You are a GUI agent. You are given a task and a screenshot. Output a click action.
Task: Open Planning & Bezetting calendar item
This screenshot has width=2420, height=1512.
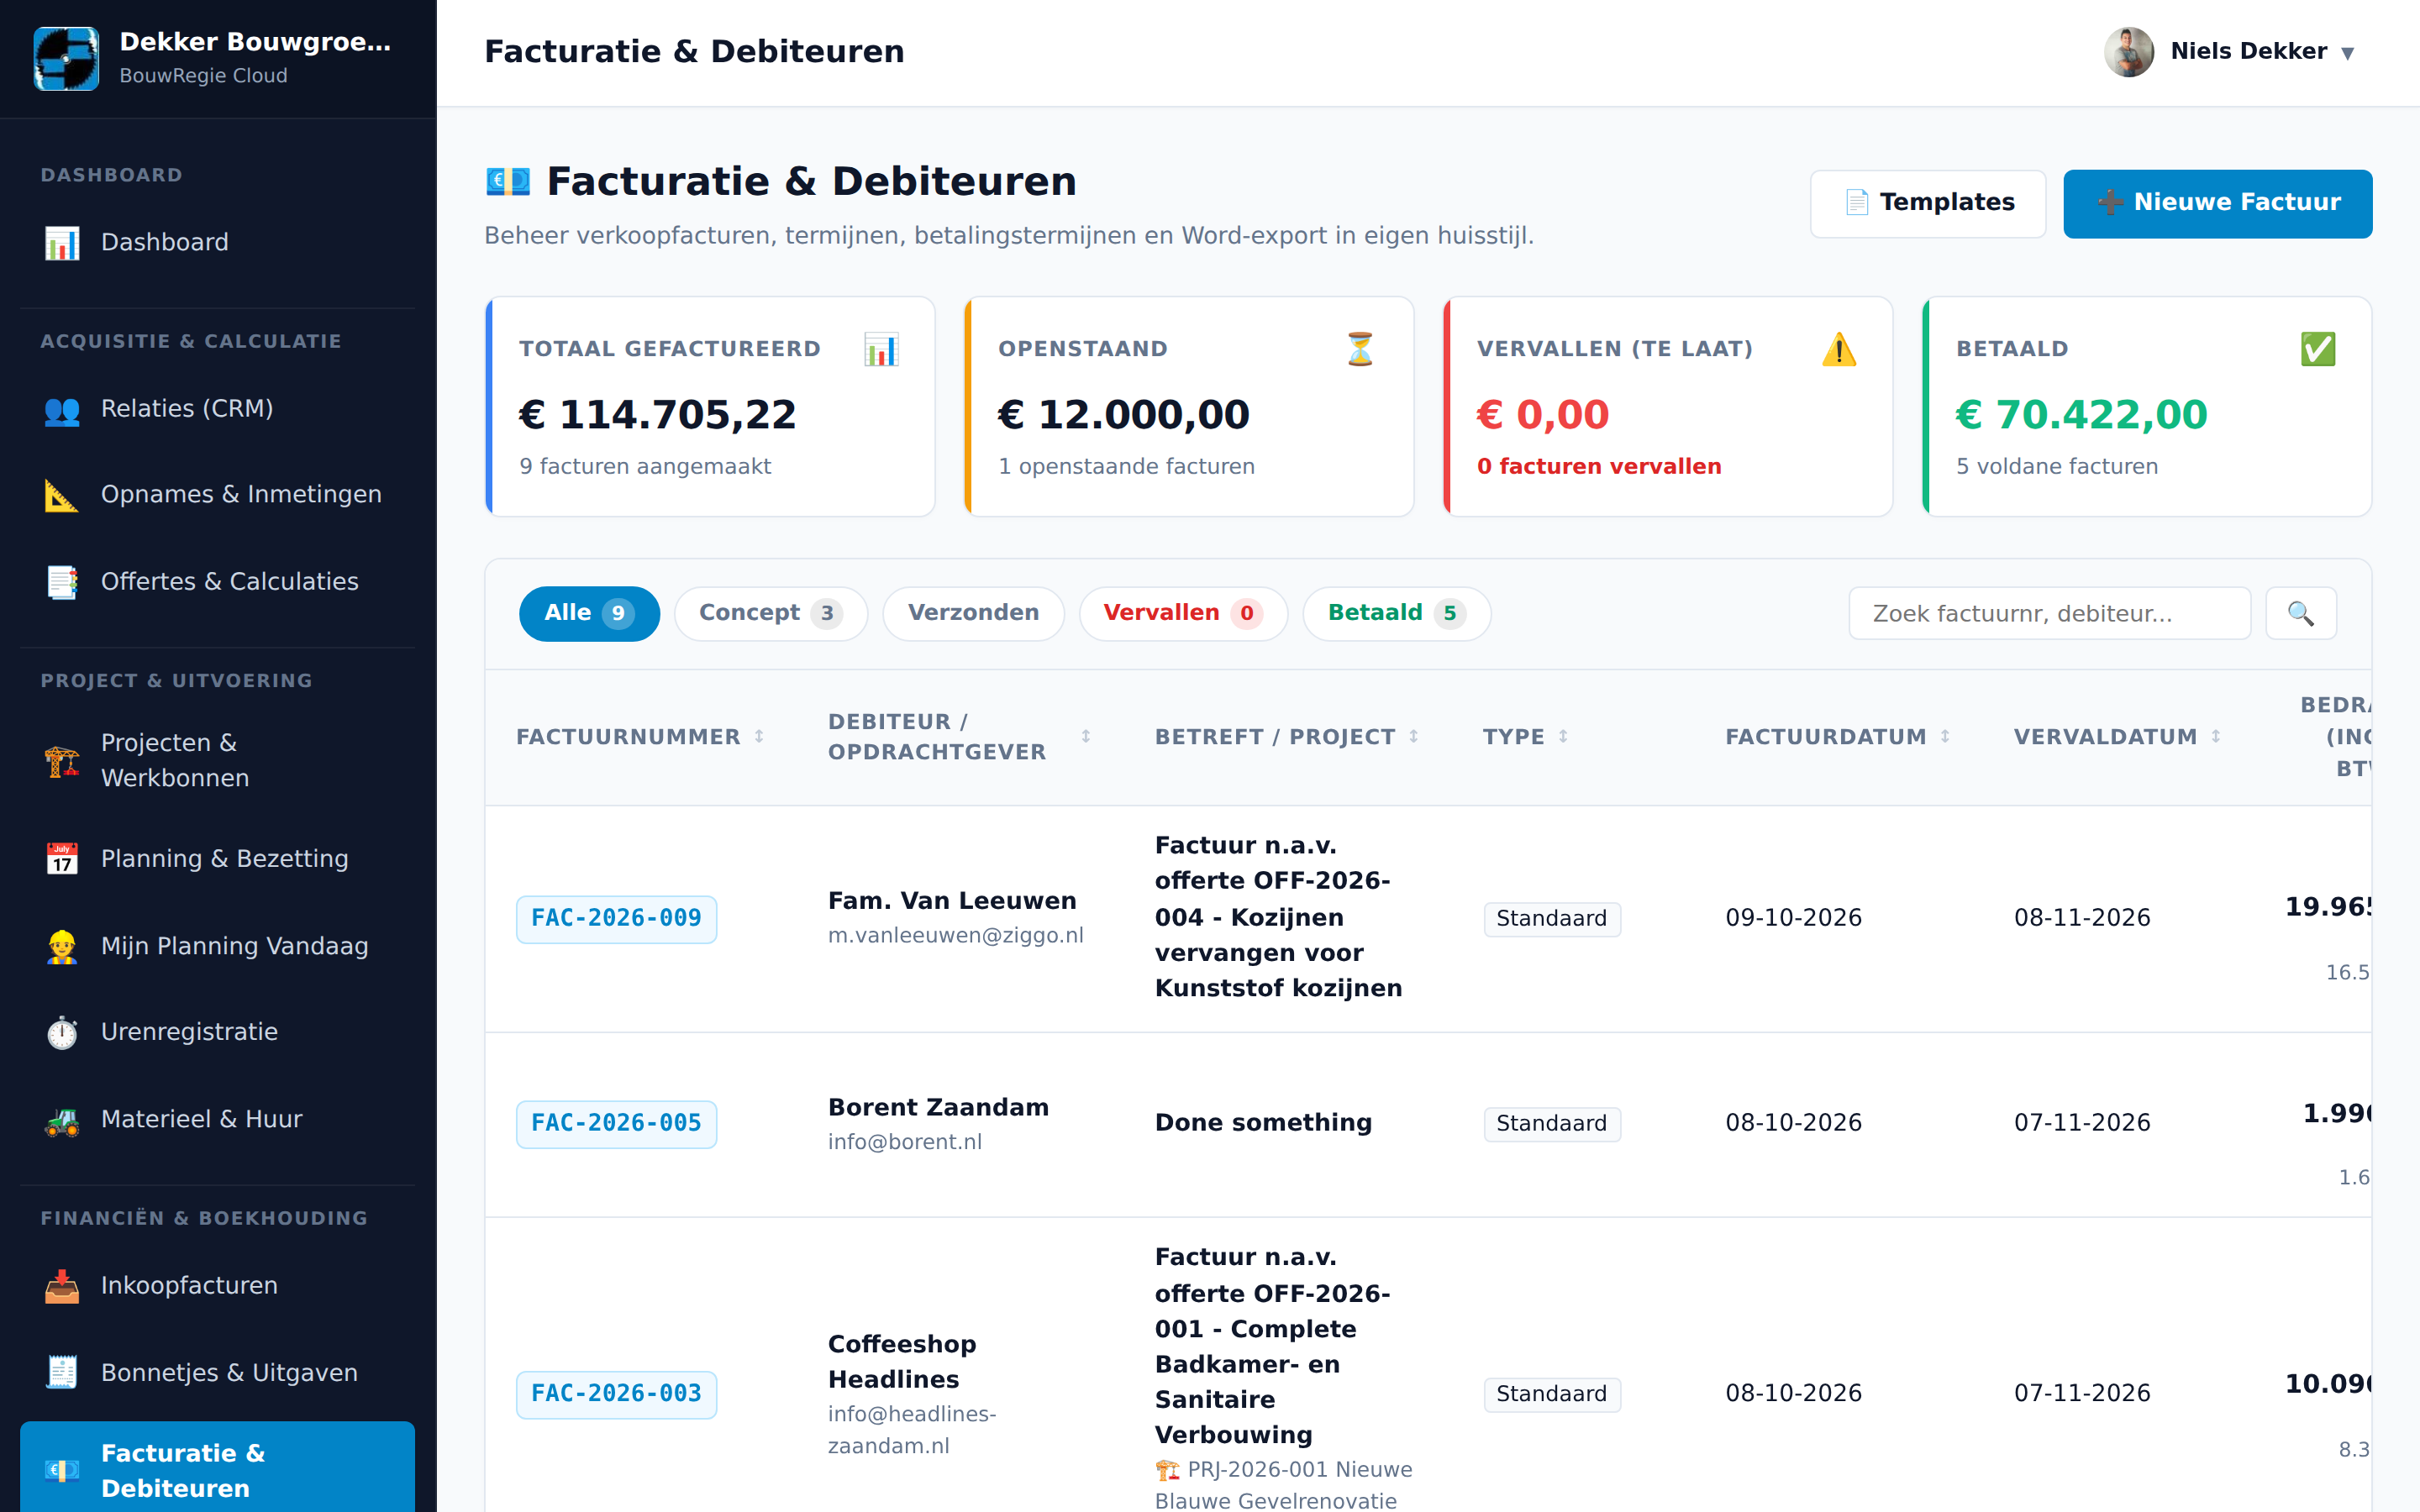217,859
